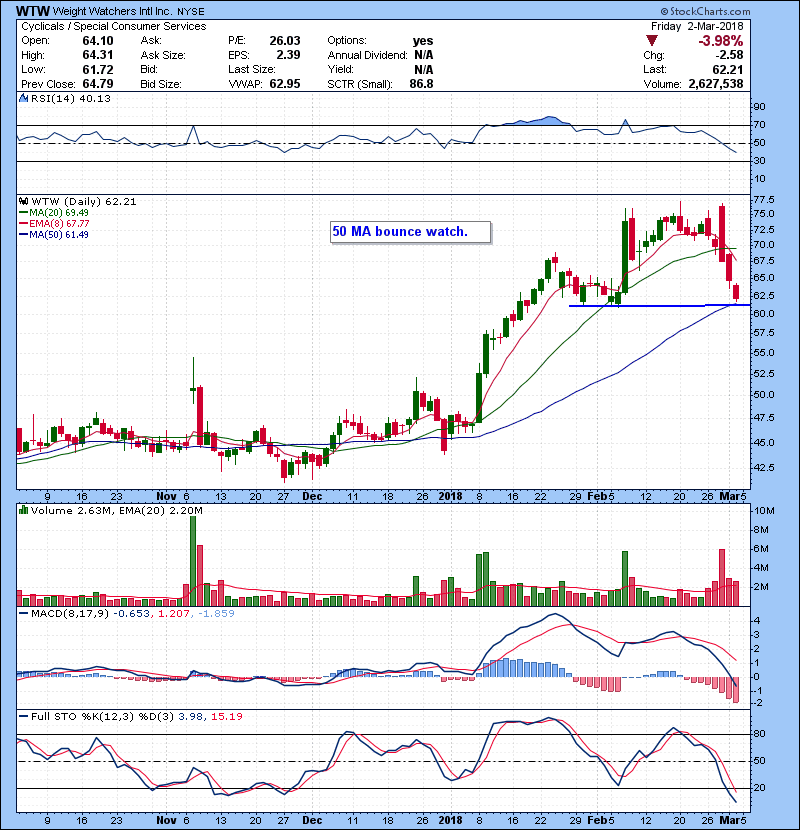
Task: Click the EPS value 2.39
Action: point(288,55)
